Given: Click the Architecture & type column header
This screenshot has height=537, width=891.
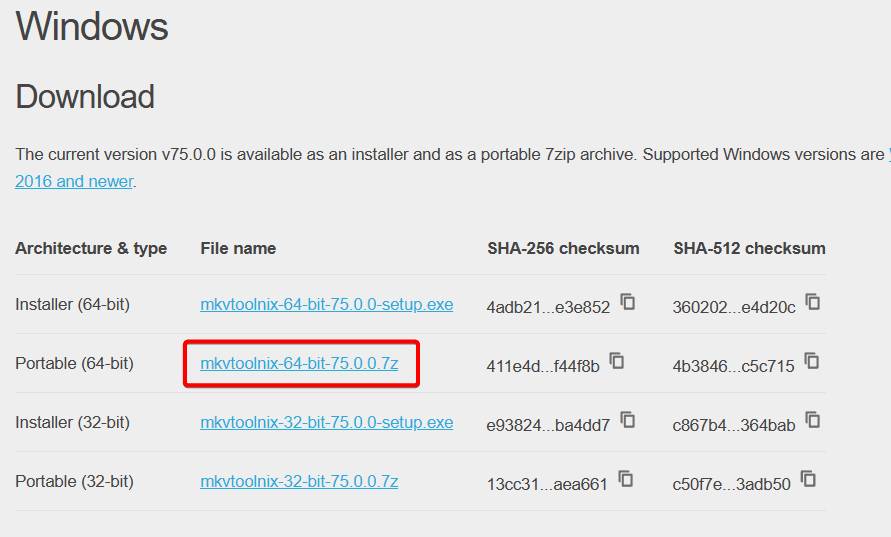Looking at the screenshot, I should point(91,248).
